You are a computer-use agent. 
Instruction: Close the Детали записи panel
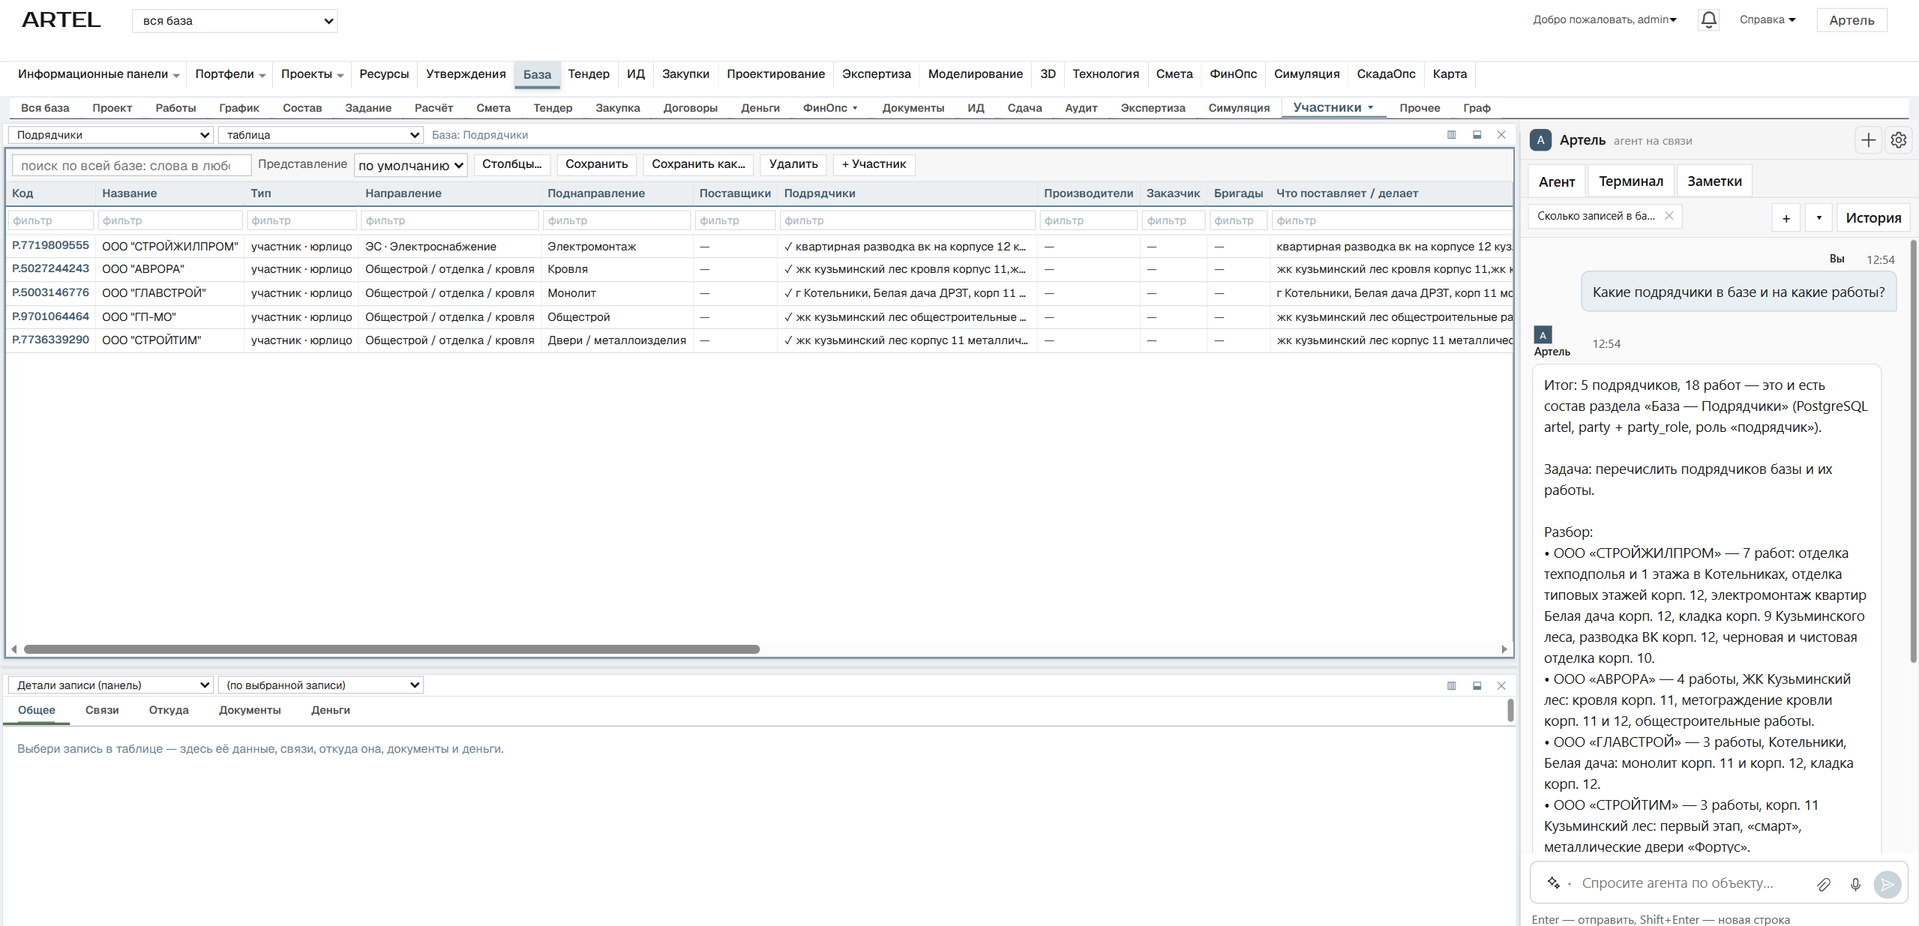click(x=1501, y=686)
